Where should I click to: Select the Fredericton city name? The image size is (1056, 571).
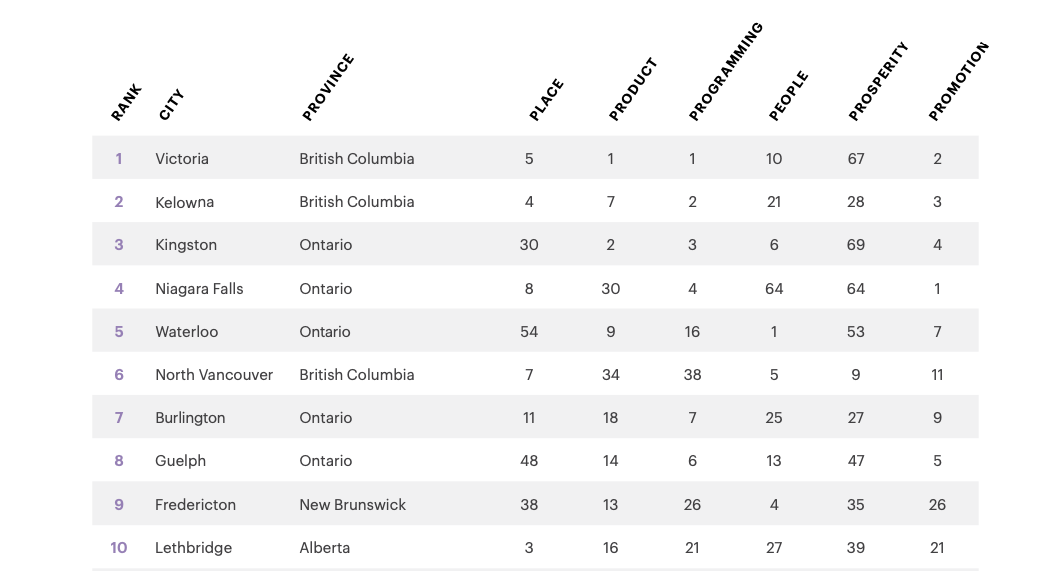195,505
